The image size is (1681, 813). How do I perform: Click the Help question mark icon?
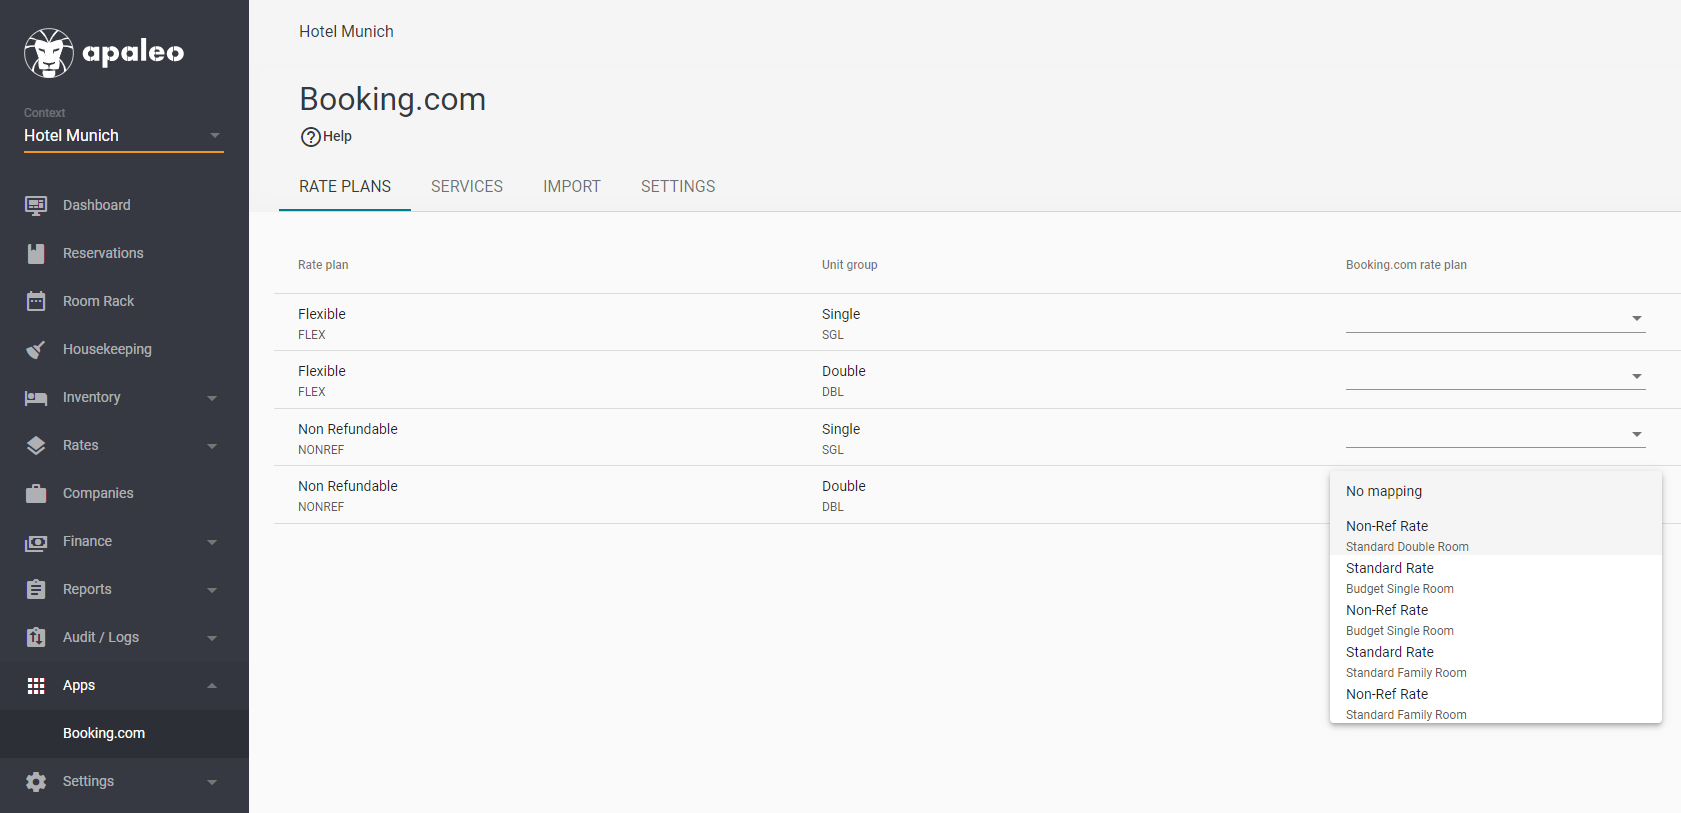pos(311,137)
